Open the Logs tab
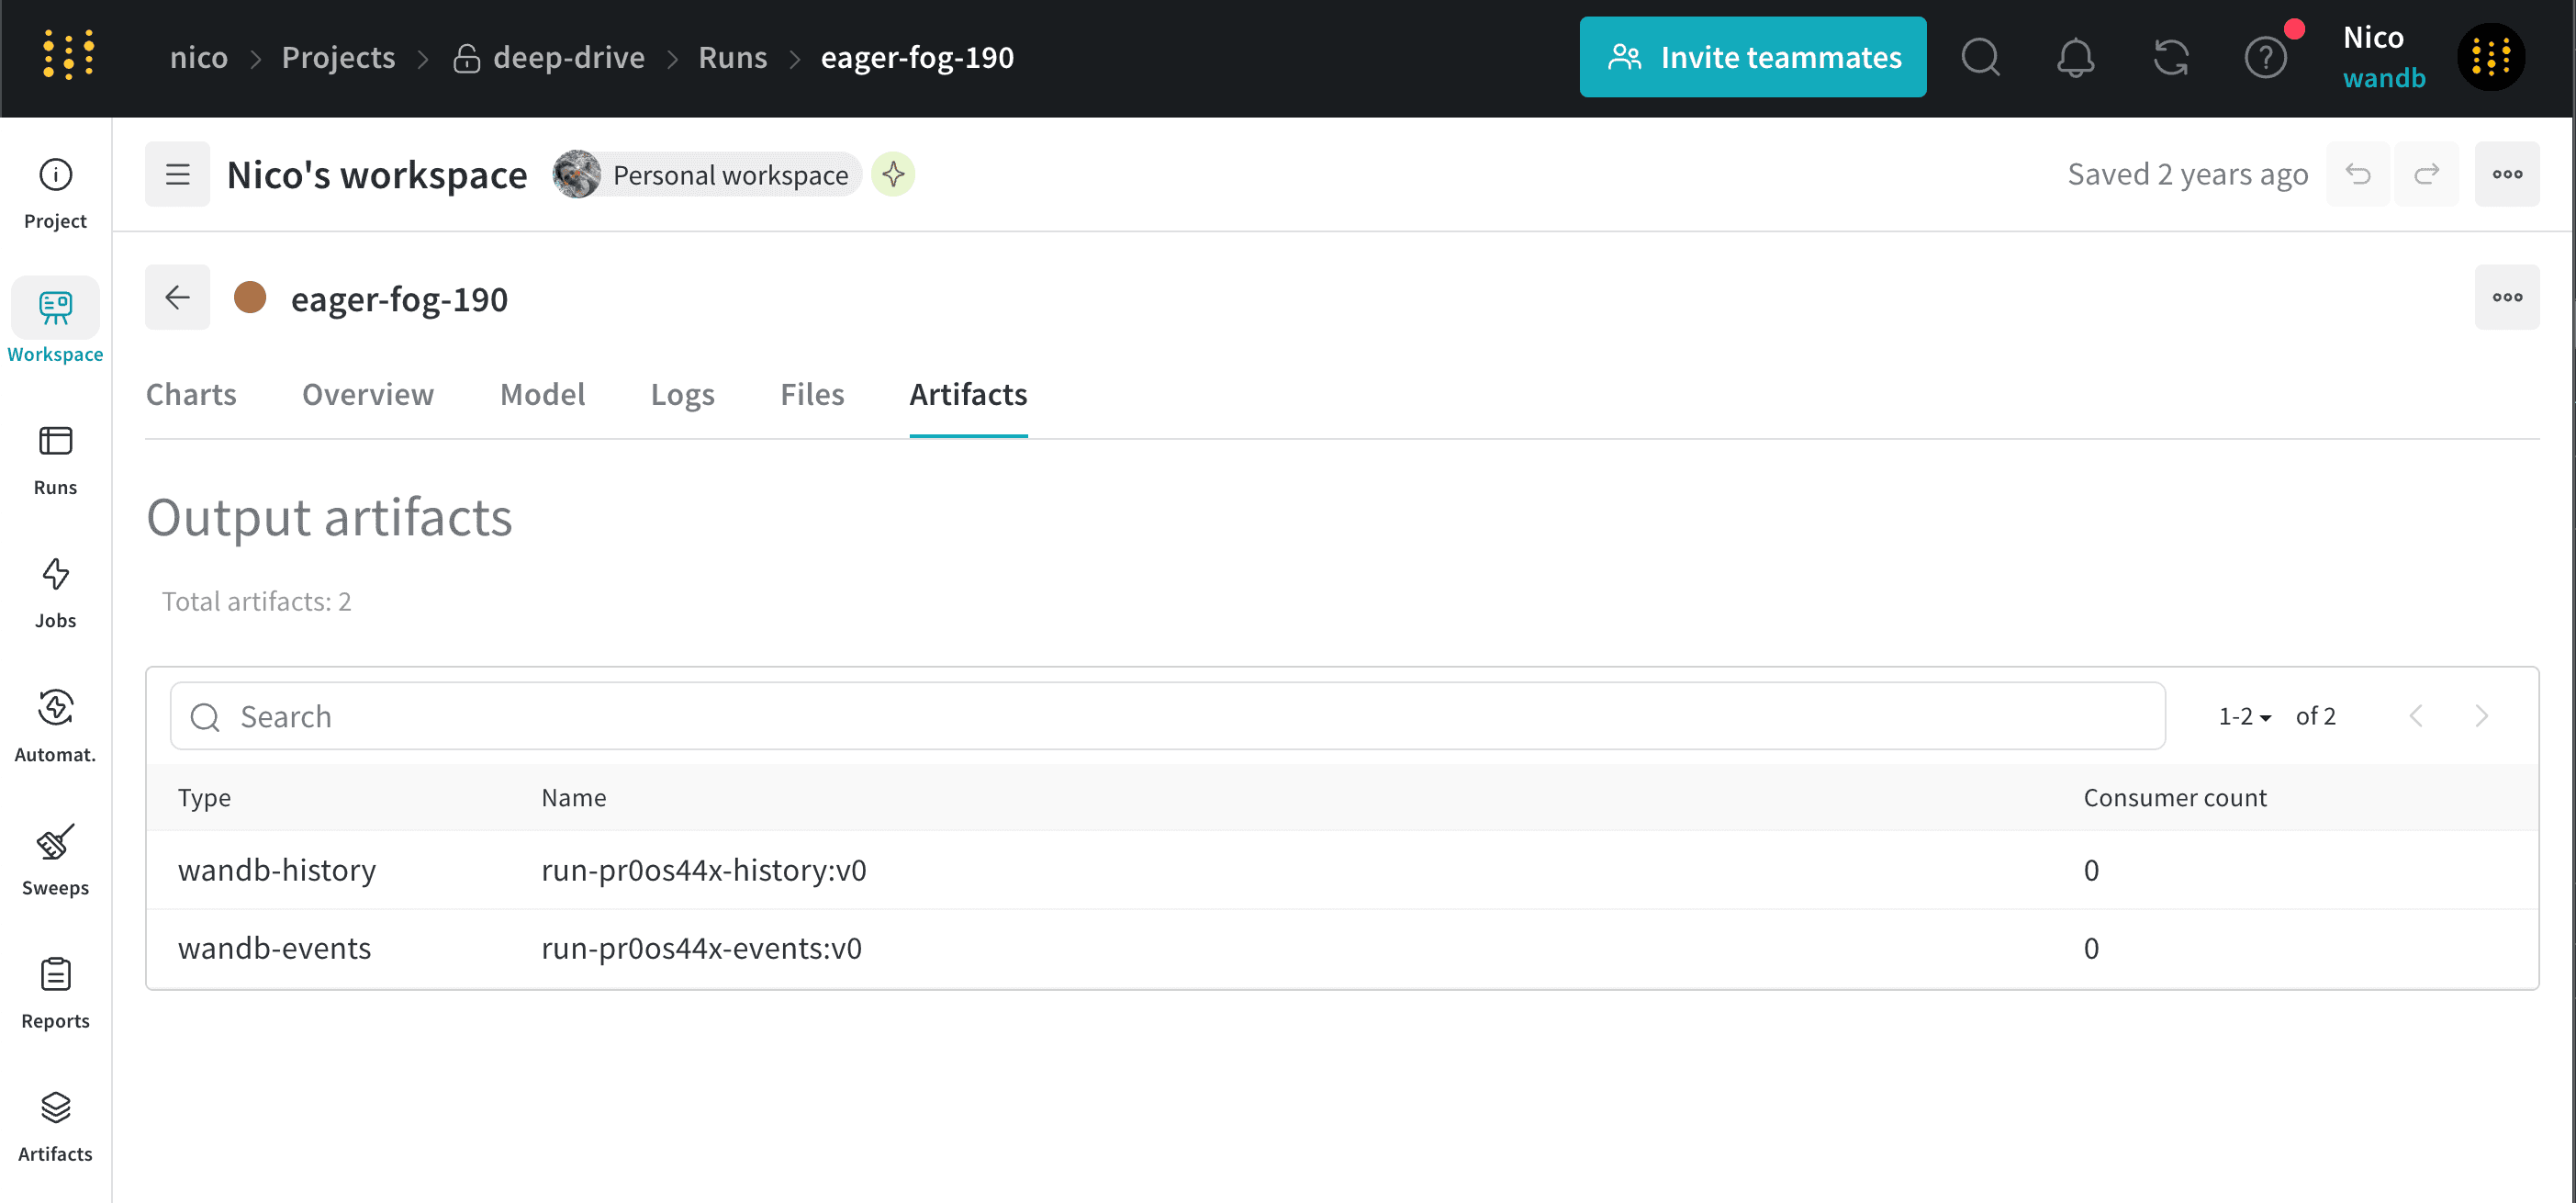The image size is (2576, 1203). (682, 394)
